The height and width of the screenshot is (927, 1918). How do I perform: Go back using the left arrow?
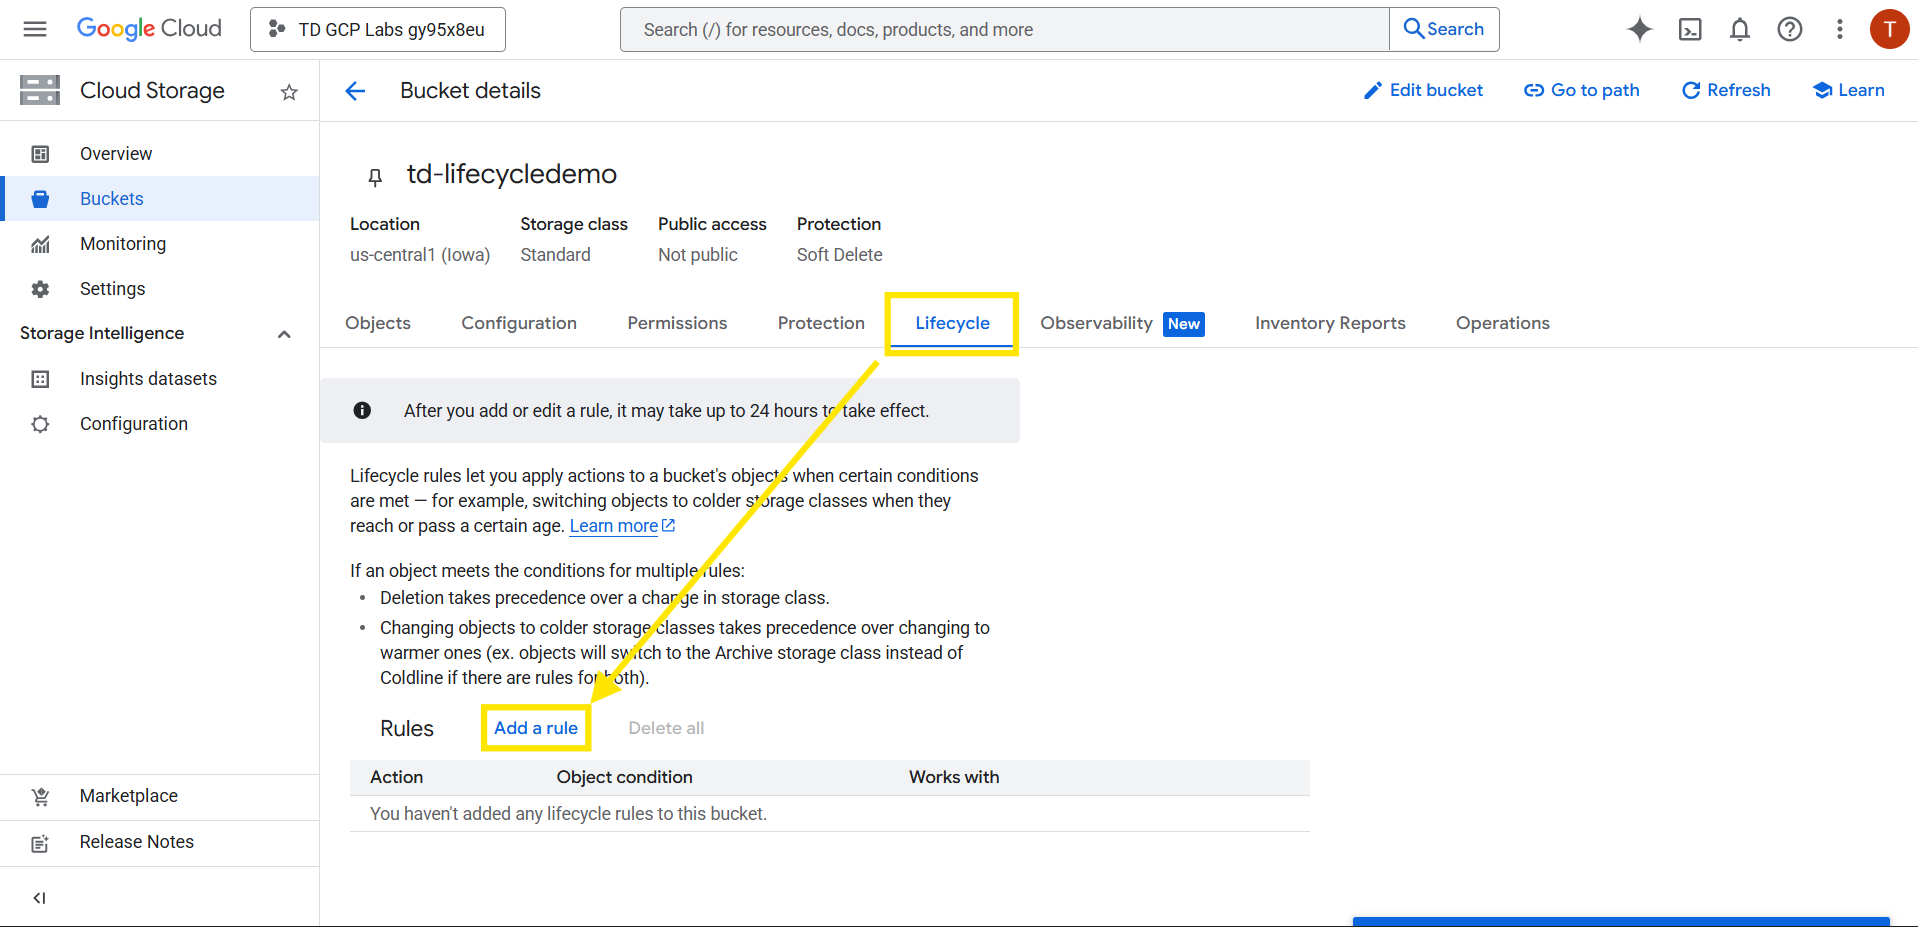coord(355,91)
